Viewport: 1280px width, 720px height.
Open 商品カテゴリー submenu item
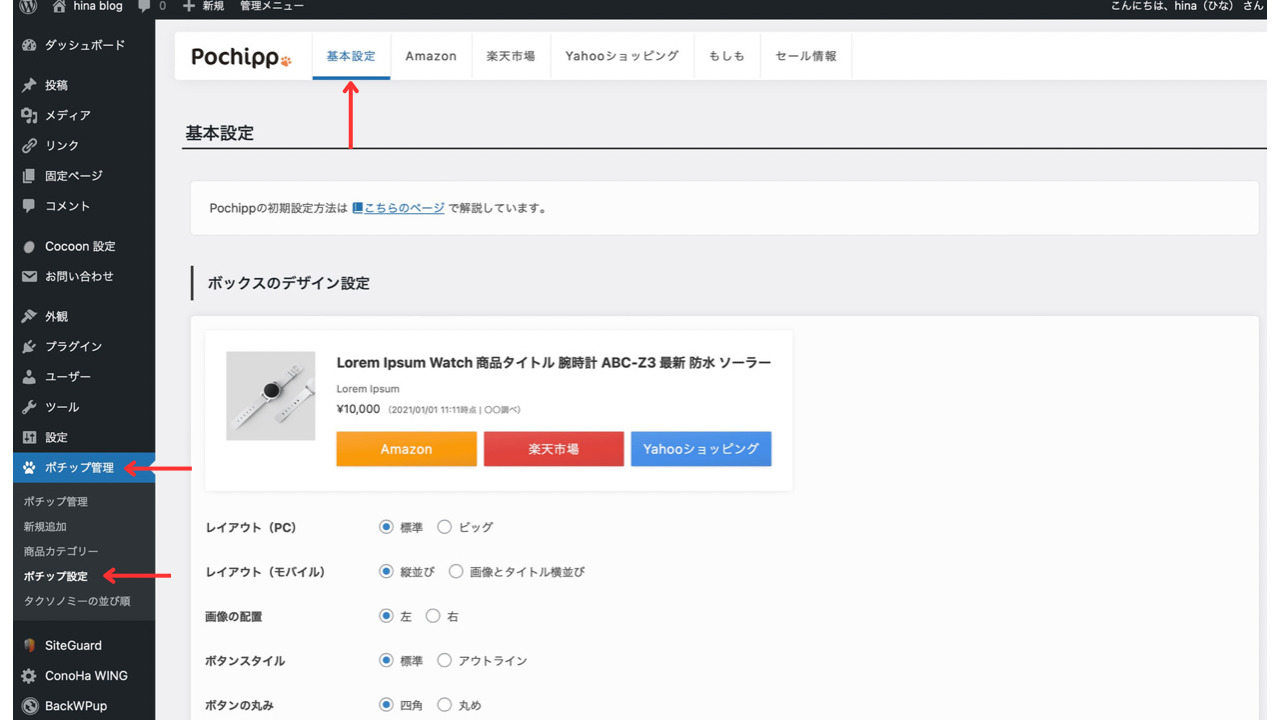coord(61,551)
